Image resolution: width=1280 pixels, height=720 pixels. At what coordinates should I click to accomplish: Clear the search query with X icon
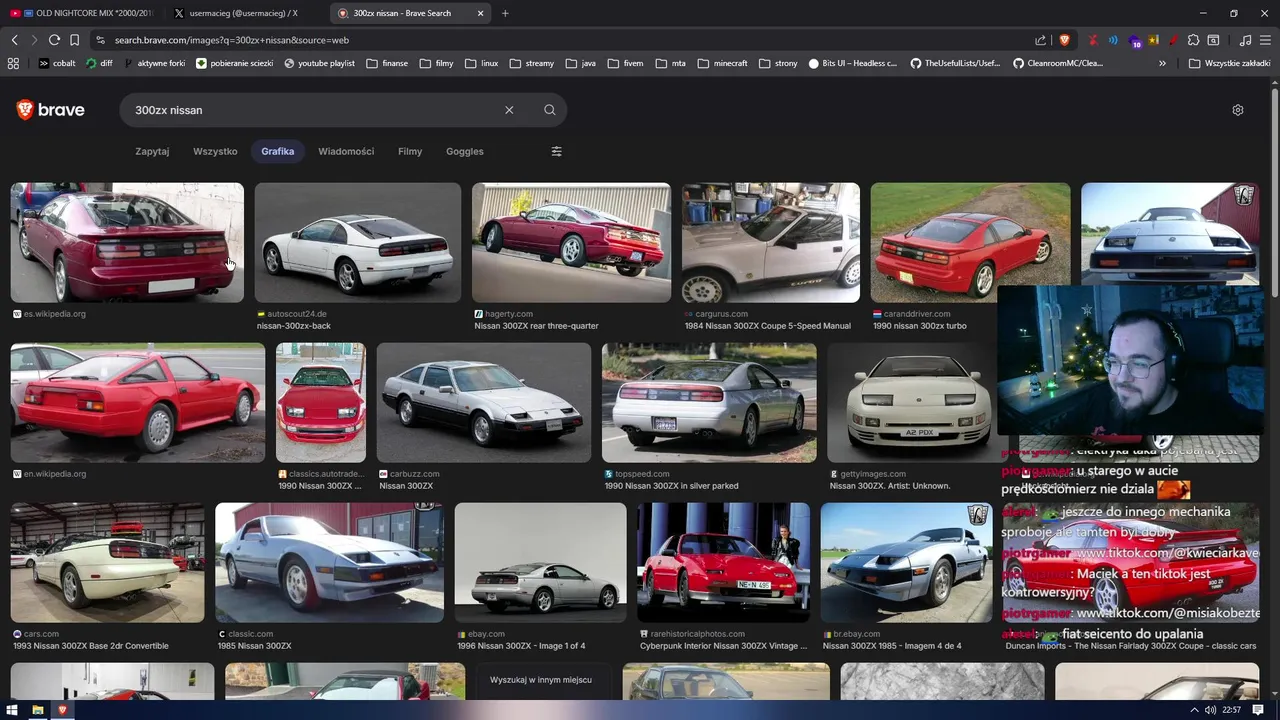[x=509, y=110]
